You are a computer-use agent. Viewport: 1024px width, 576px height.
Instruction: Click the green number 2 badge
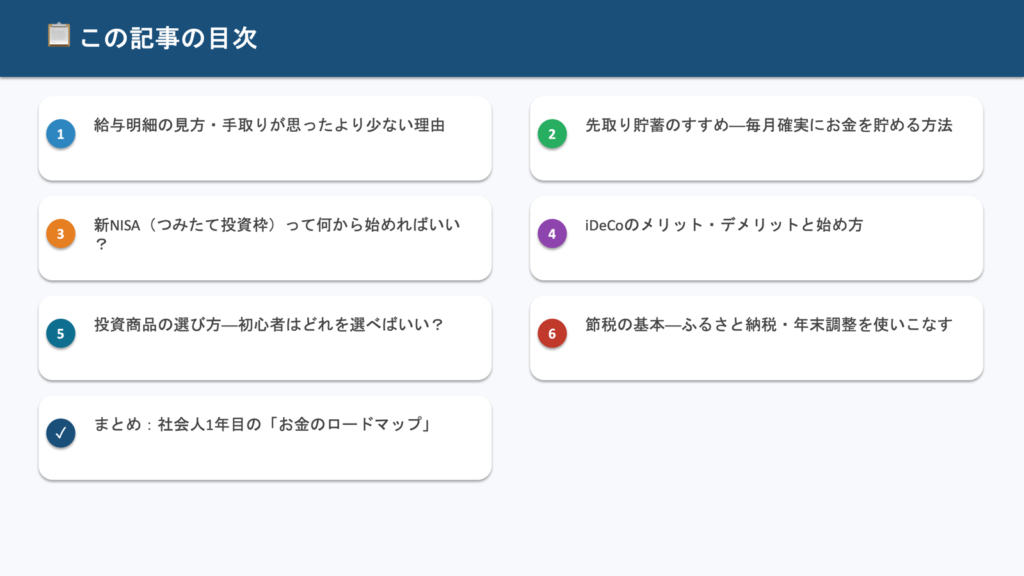(x=552, y=134)
